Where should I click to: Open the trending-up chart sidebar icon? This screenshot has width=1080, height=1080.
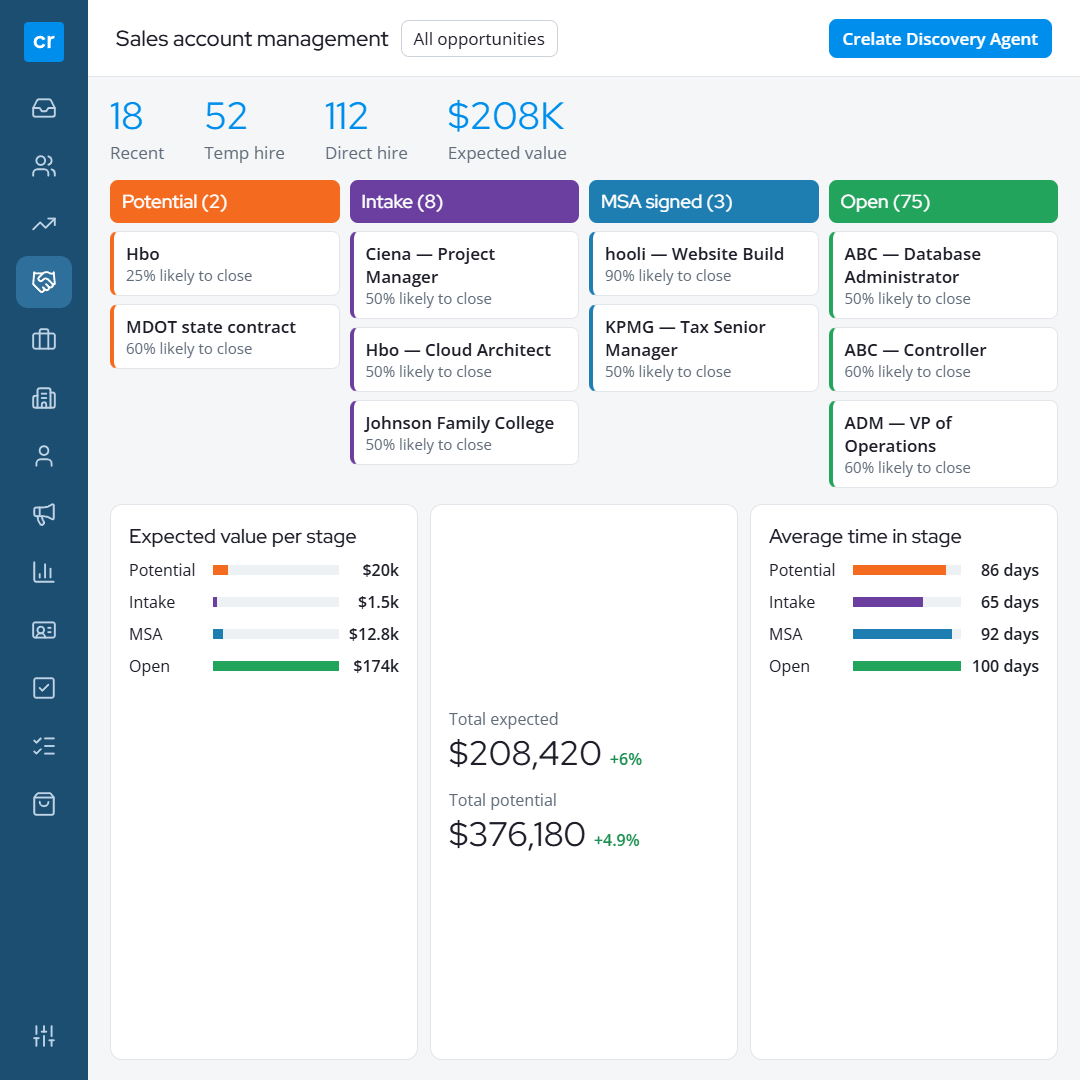pyautogui.click(x=43, y=224)
